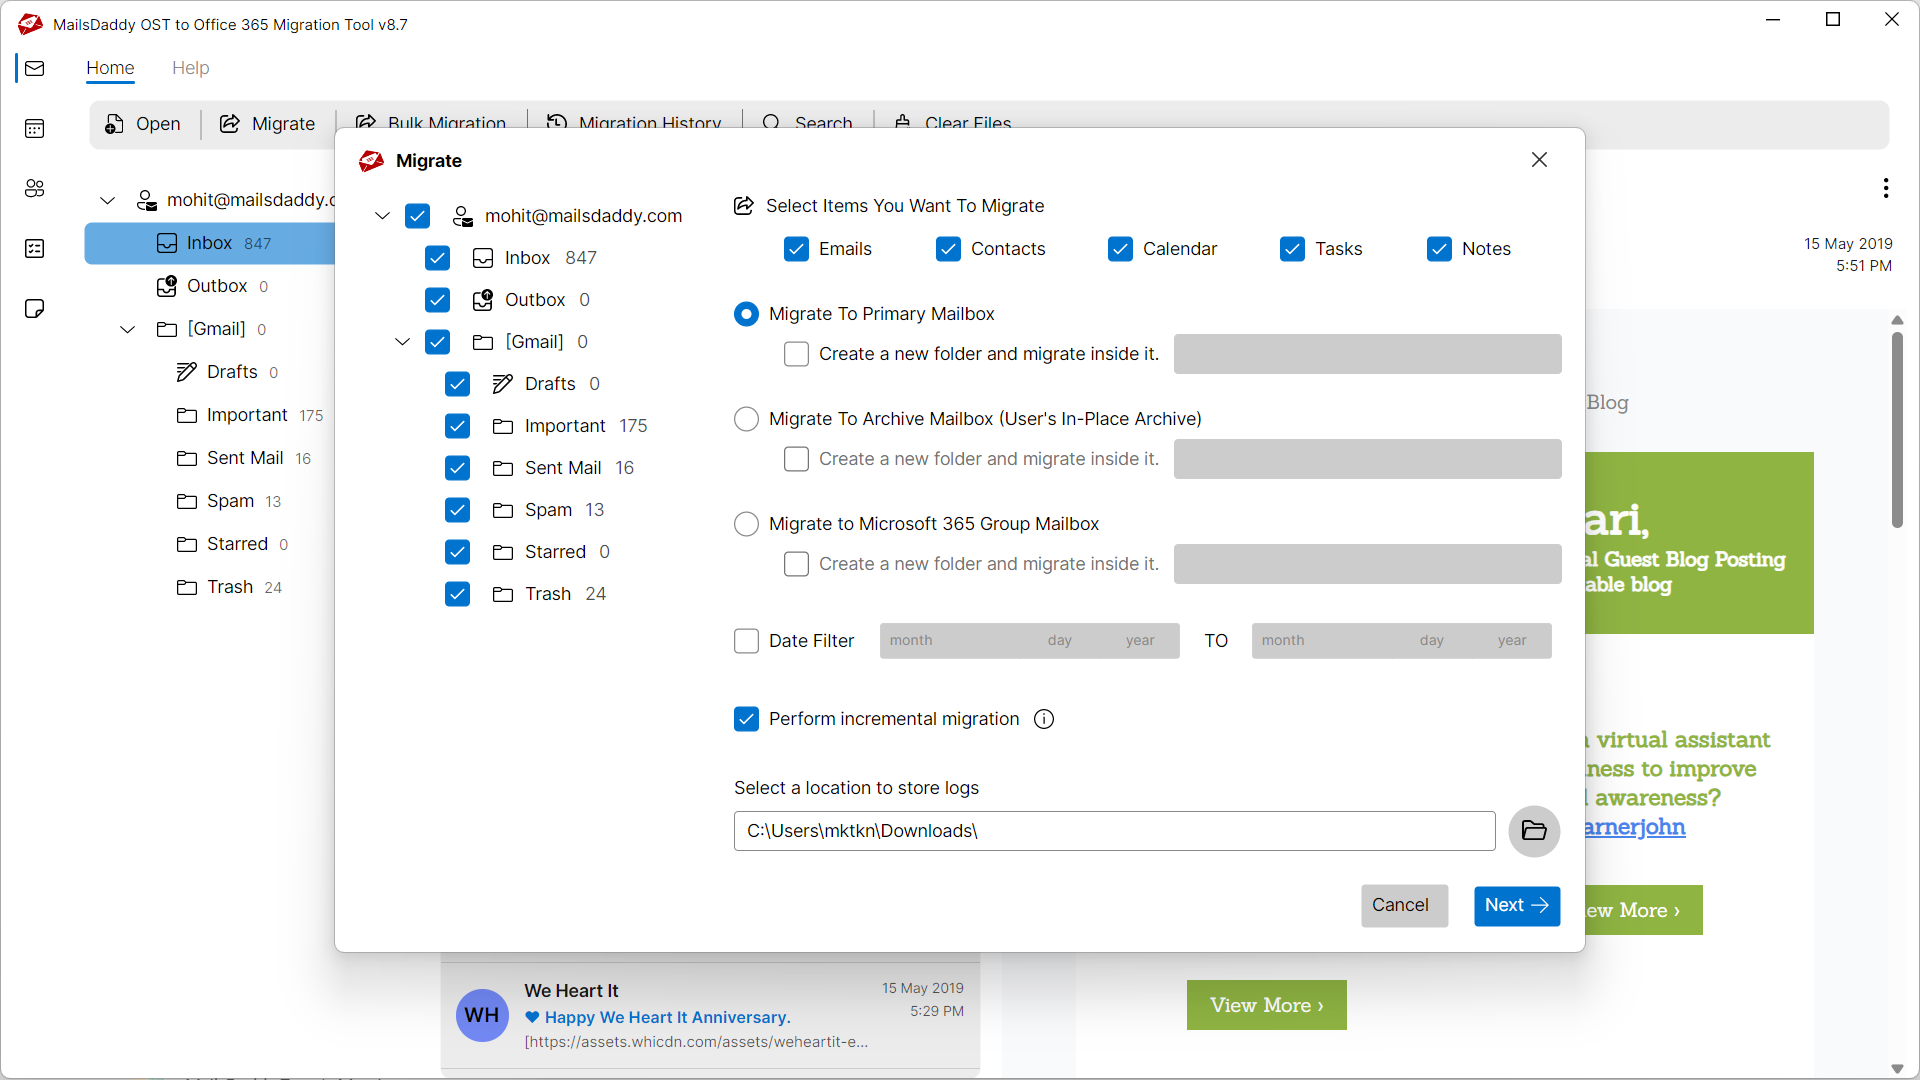
Task: Click the start date filter field
Action: tap(1029, 641)
